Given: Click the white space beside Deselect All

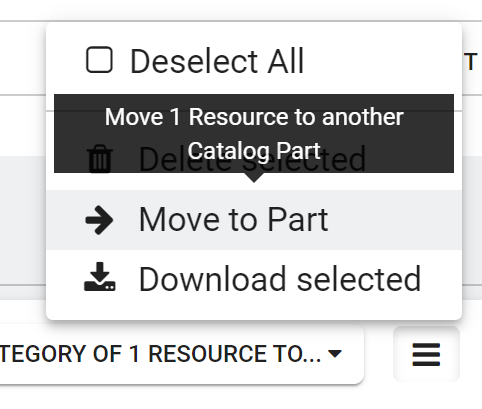Looking at the screenshot, I should (x=380, y=61).
